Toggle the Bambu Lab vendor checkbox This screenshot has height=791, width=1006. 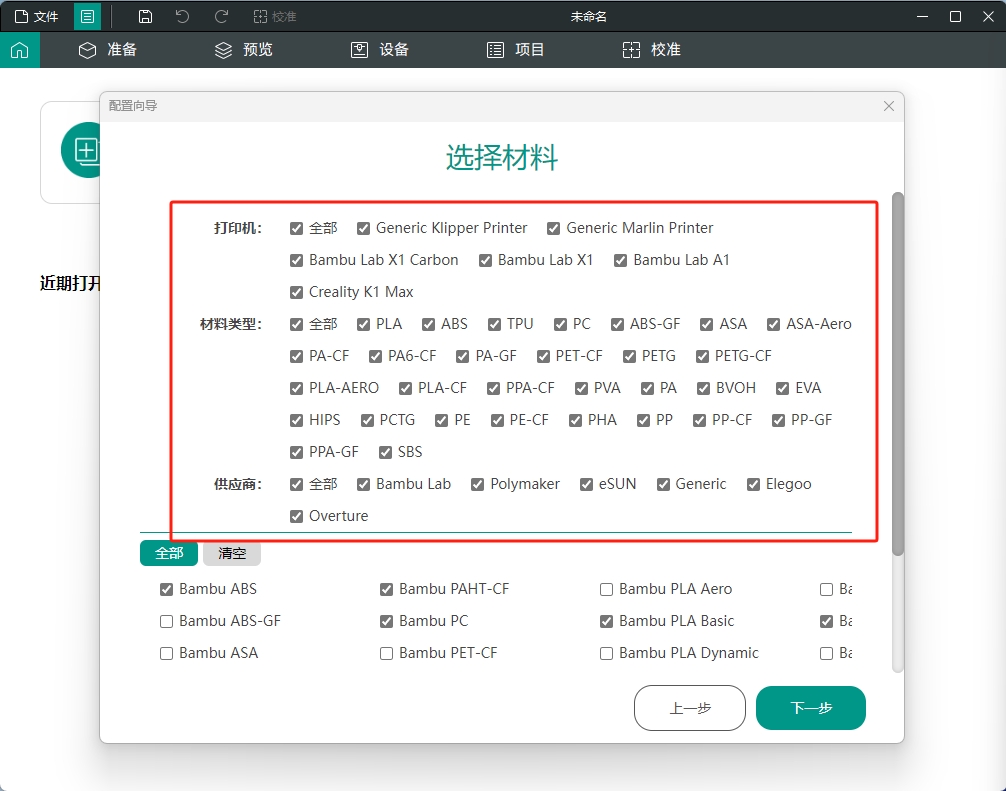[x=363, y=485]
